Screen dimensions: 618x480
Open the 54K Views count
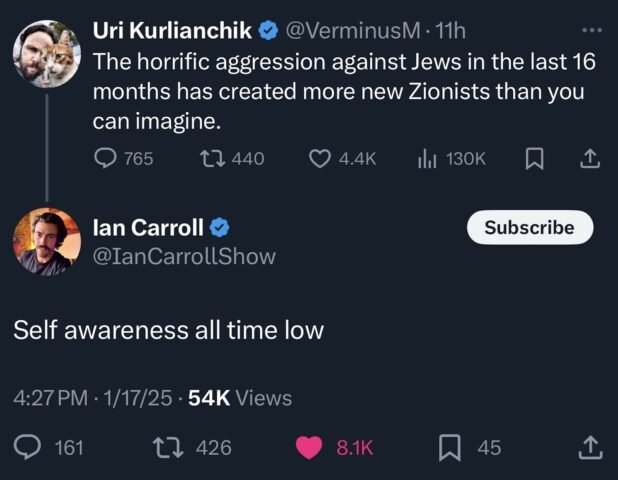pos(240,398)
